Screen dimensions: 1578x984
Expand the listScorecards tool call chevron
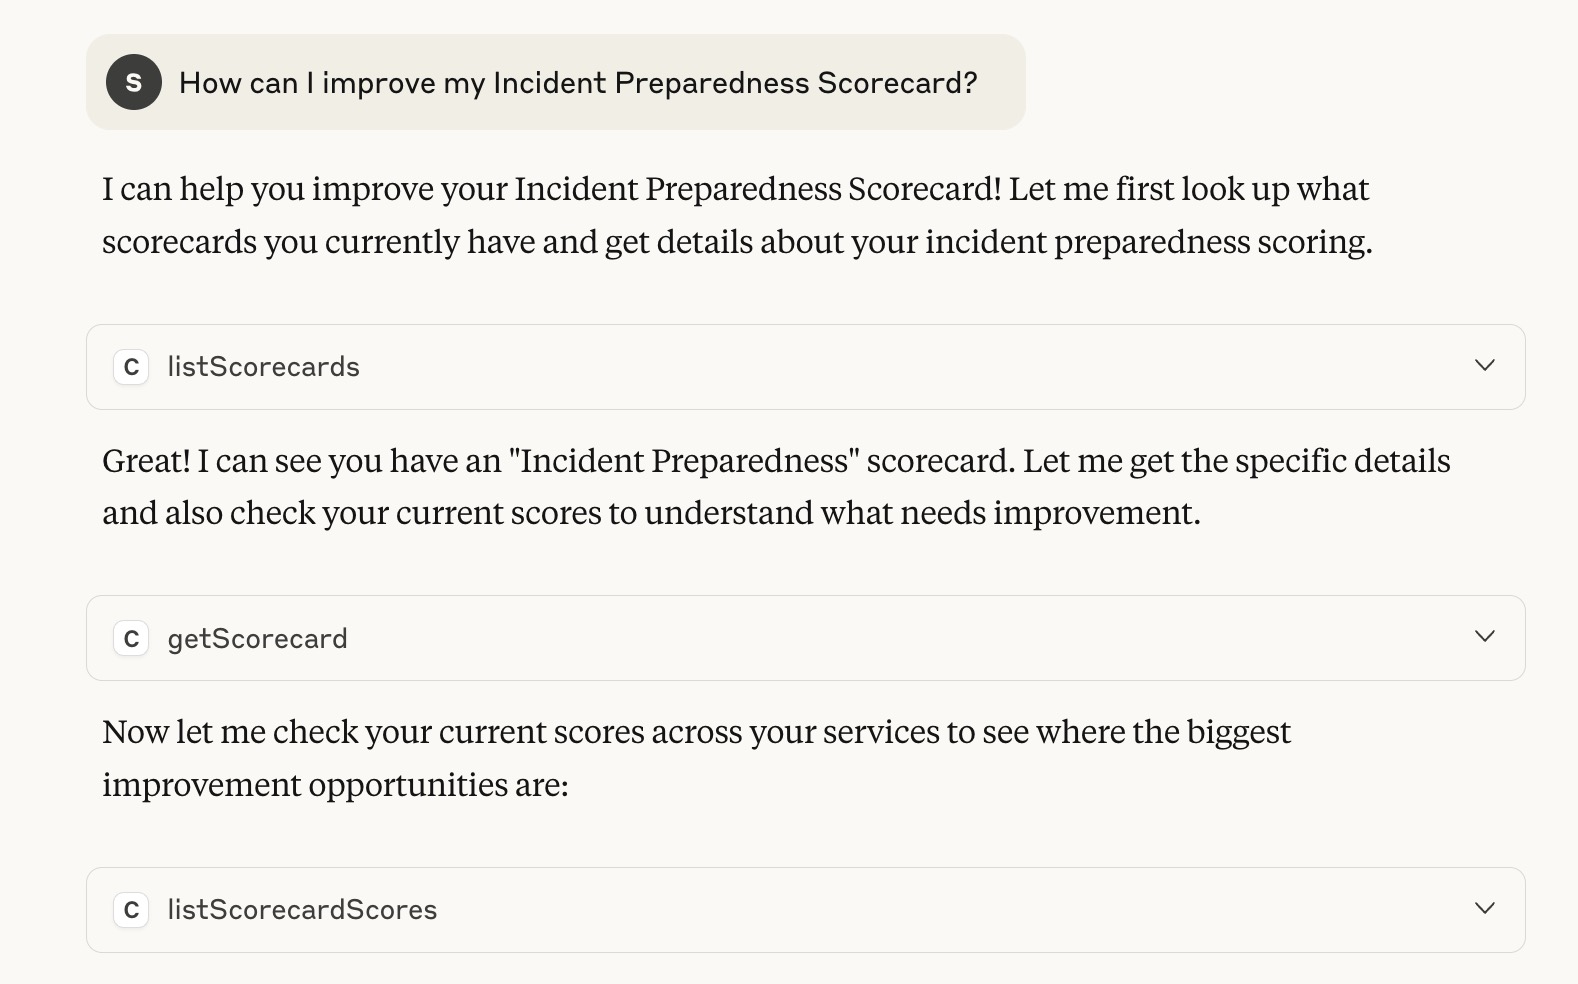pyautogui.click(x=1485, y=366)
